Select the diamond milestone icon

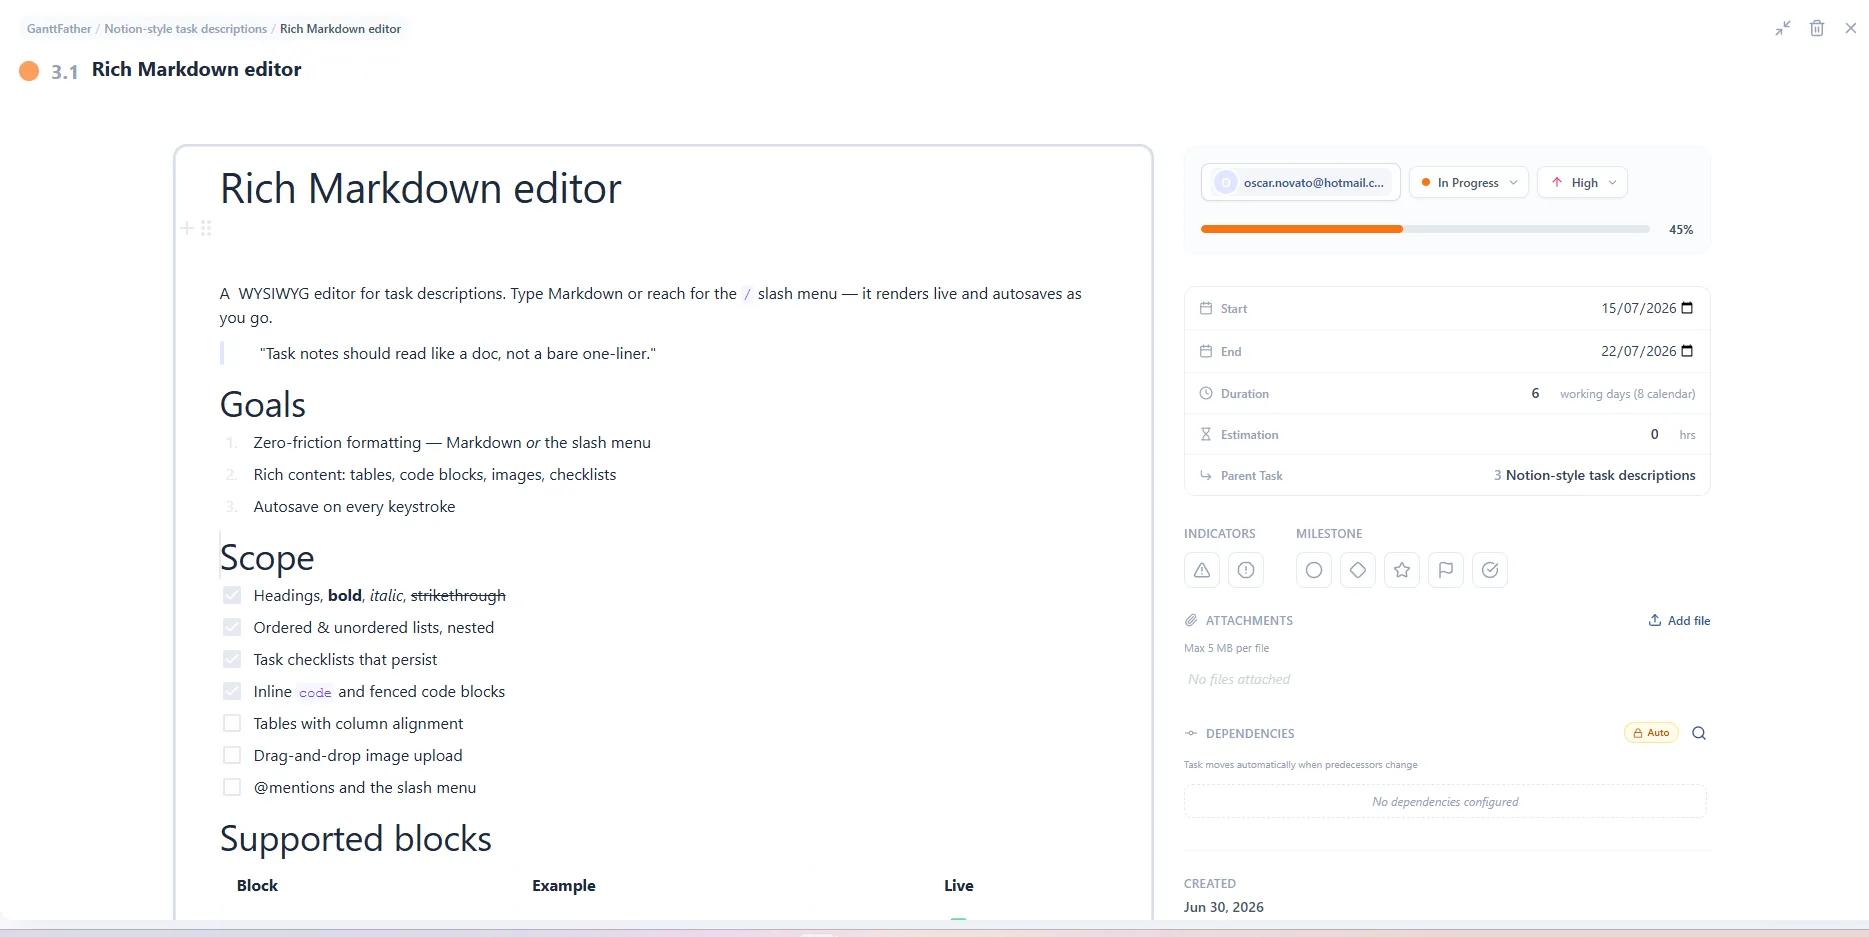point(1358,570)
